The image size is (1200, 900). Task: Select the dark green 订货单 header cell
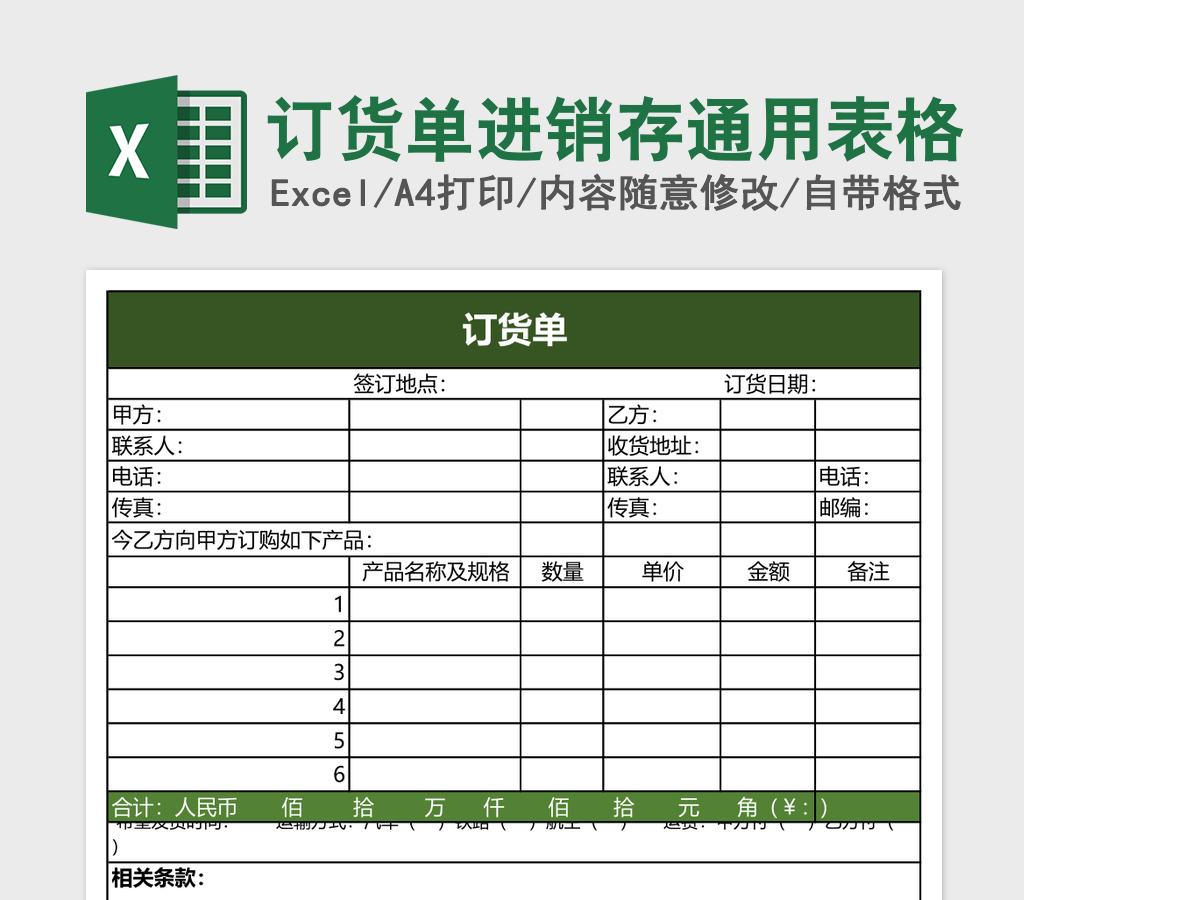(514, 330)
